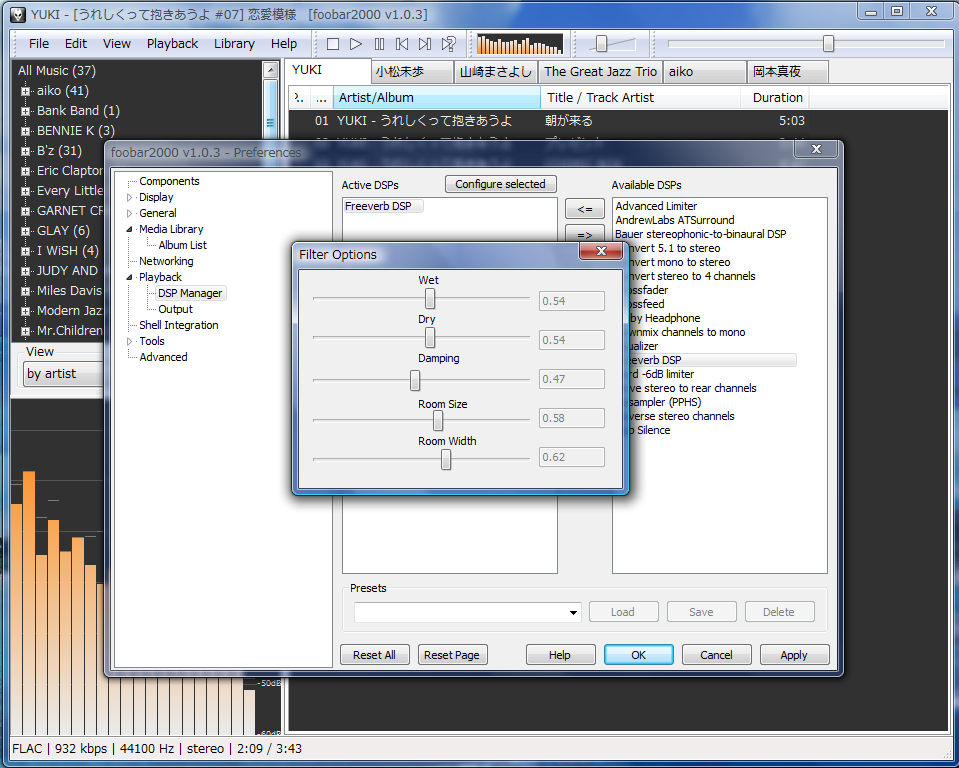Image resolution: width=959 pixels, height=768 pixels.
Task: Click the Dry slider thumb
Action: pos(430,338)
